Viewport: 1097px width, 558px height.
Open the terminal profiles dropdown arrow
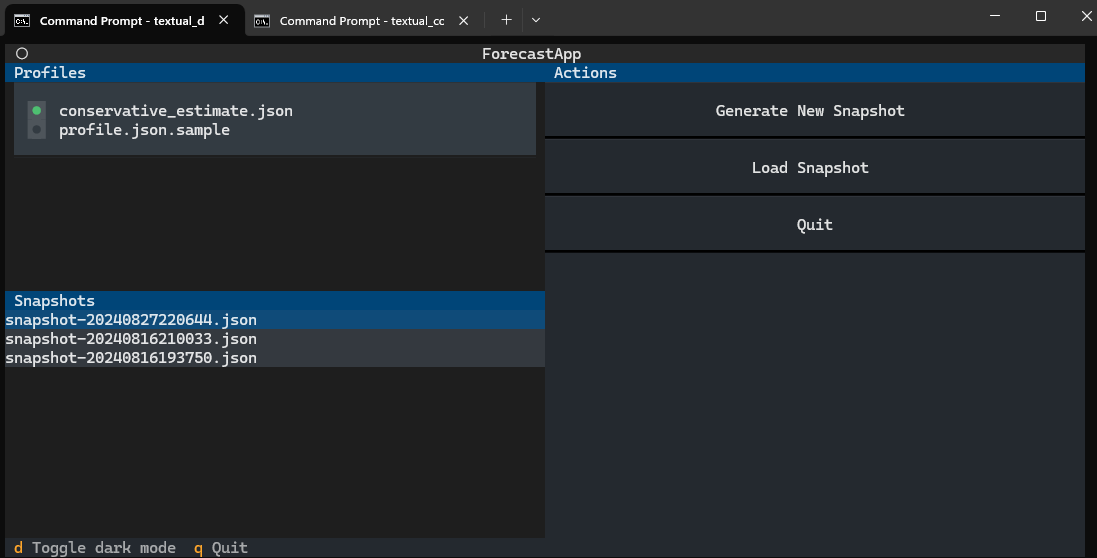[536, 20]
